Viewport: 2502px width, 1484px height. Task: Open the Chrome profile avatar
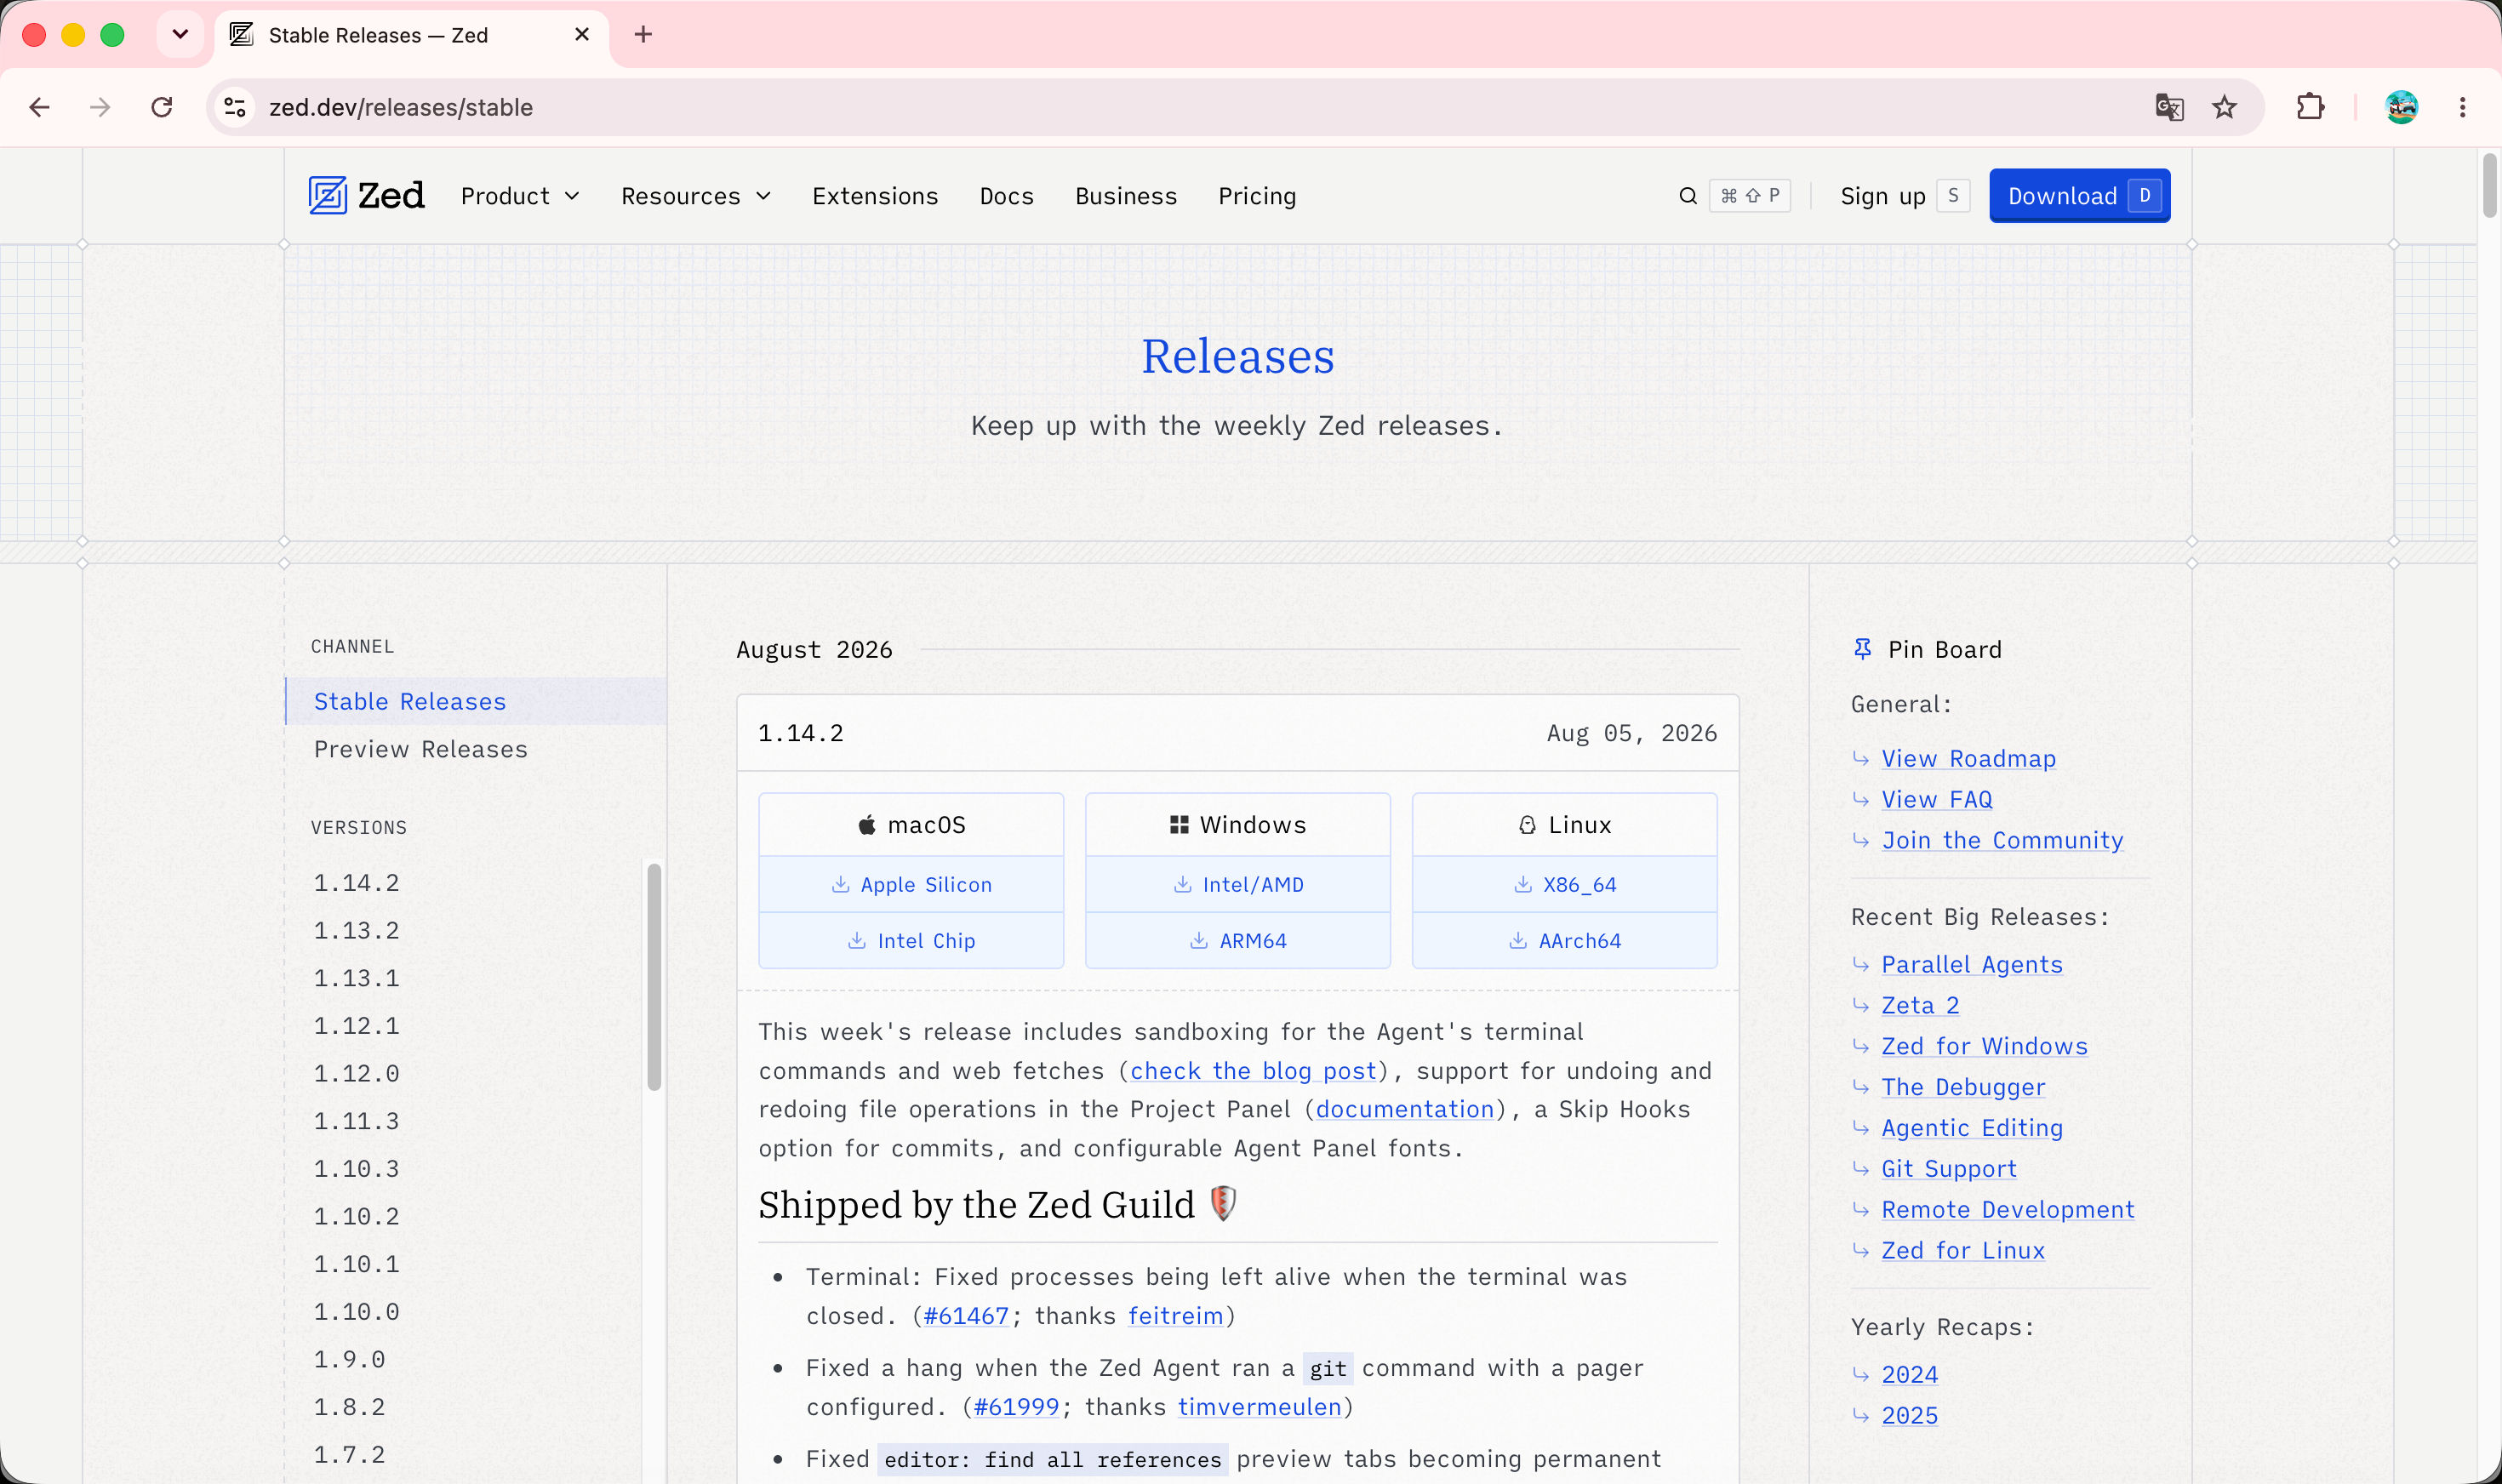tap(2401, 107)
